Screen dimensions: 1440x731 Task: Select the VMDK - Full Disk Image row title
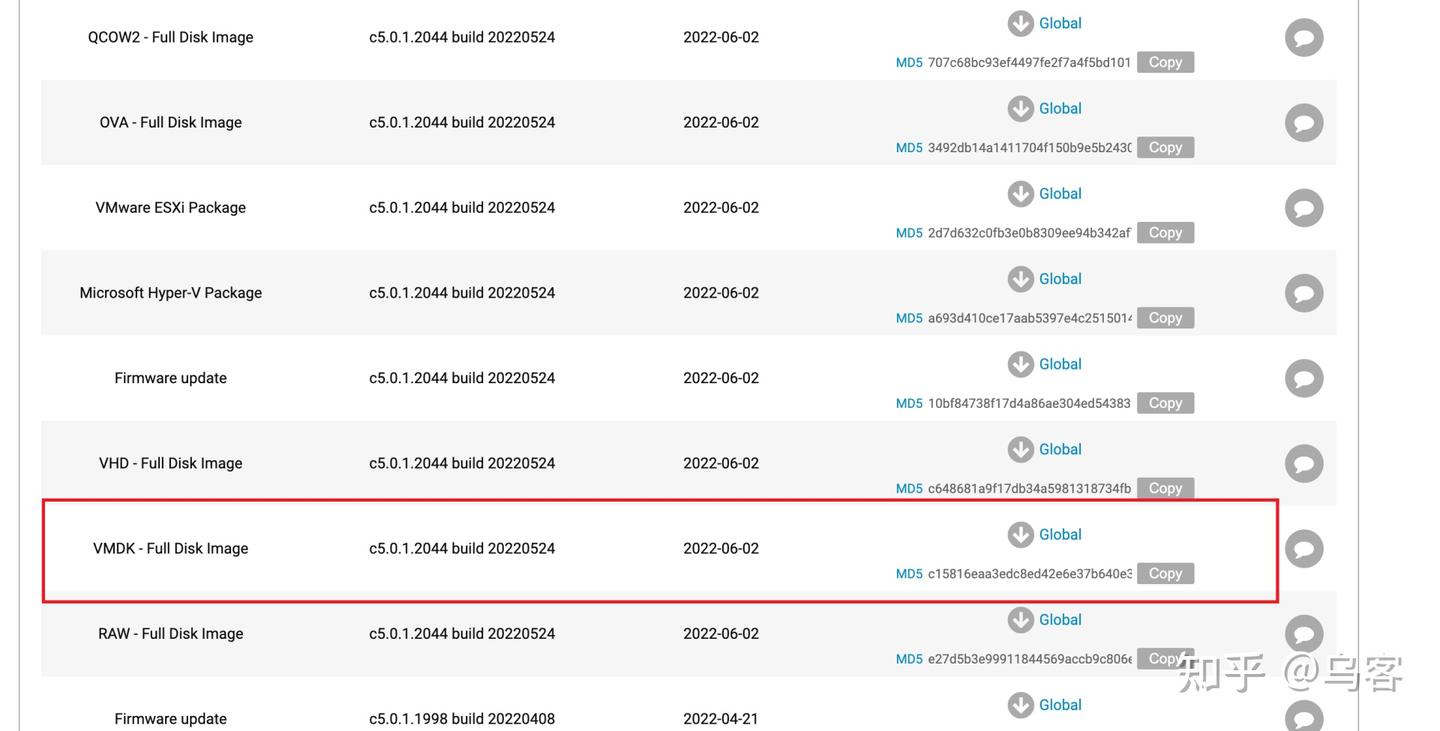(x=170, y=548)
